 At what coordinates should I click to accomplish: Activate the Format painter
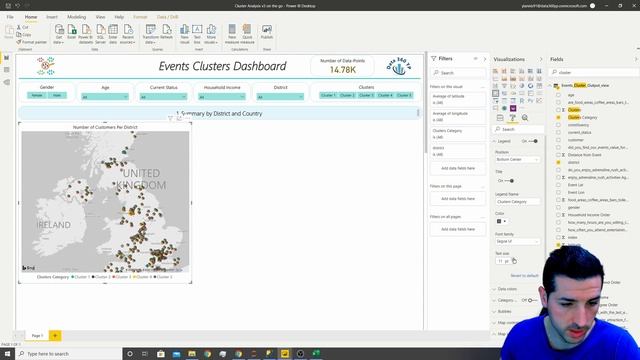point(31,42)
